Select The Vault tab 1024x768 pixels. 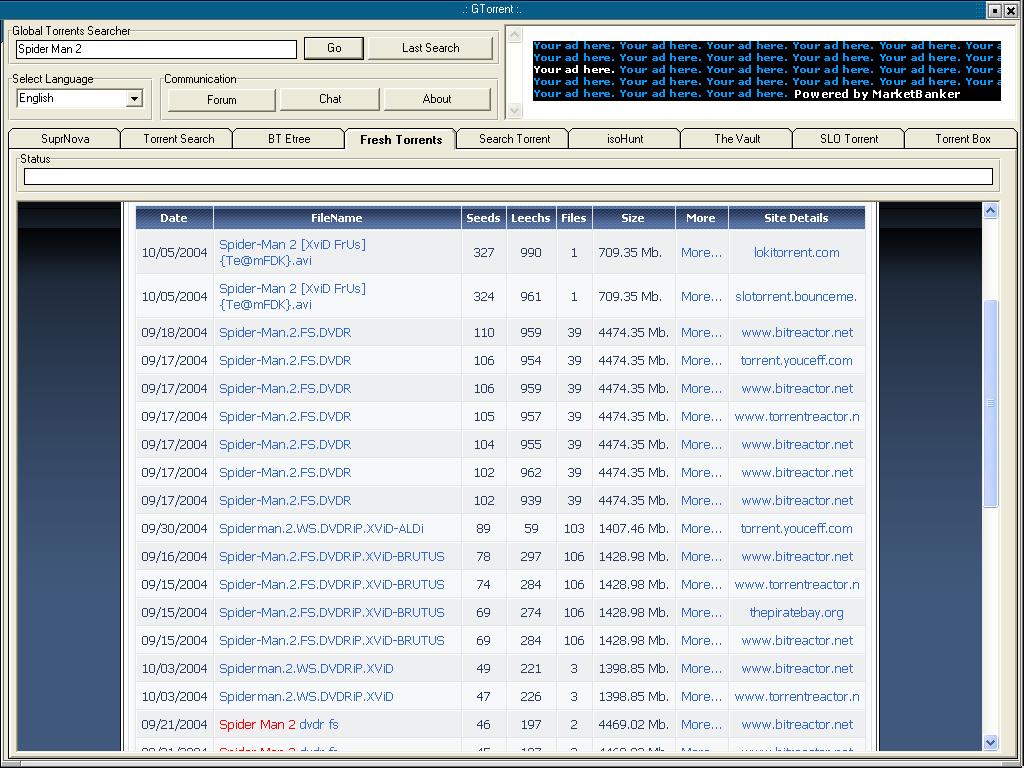click(737, 139)
